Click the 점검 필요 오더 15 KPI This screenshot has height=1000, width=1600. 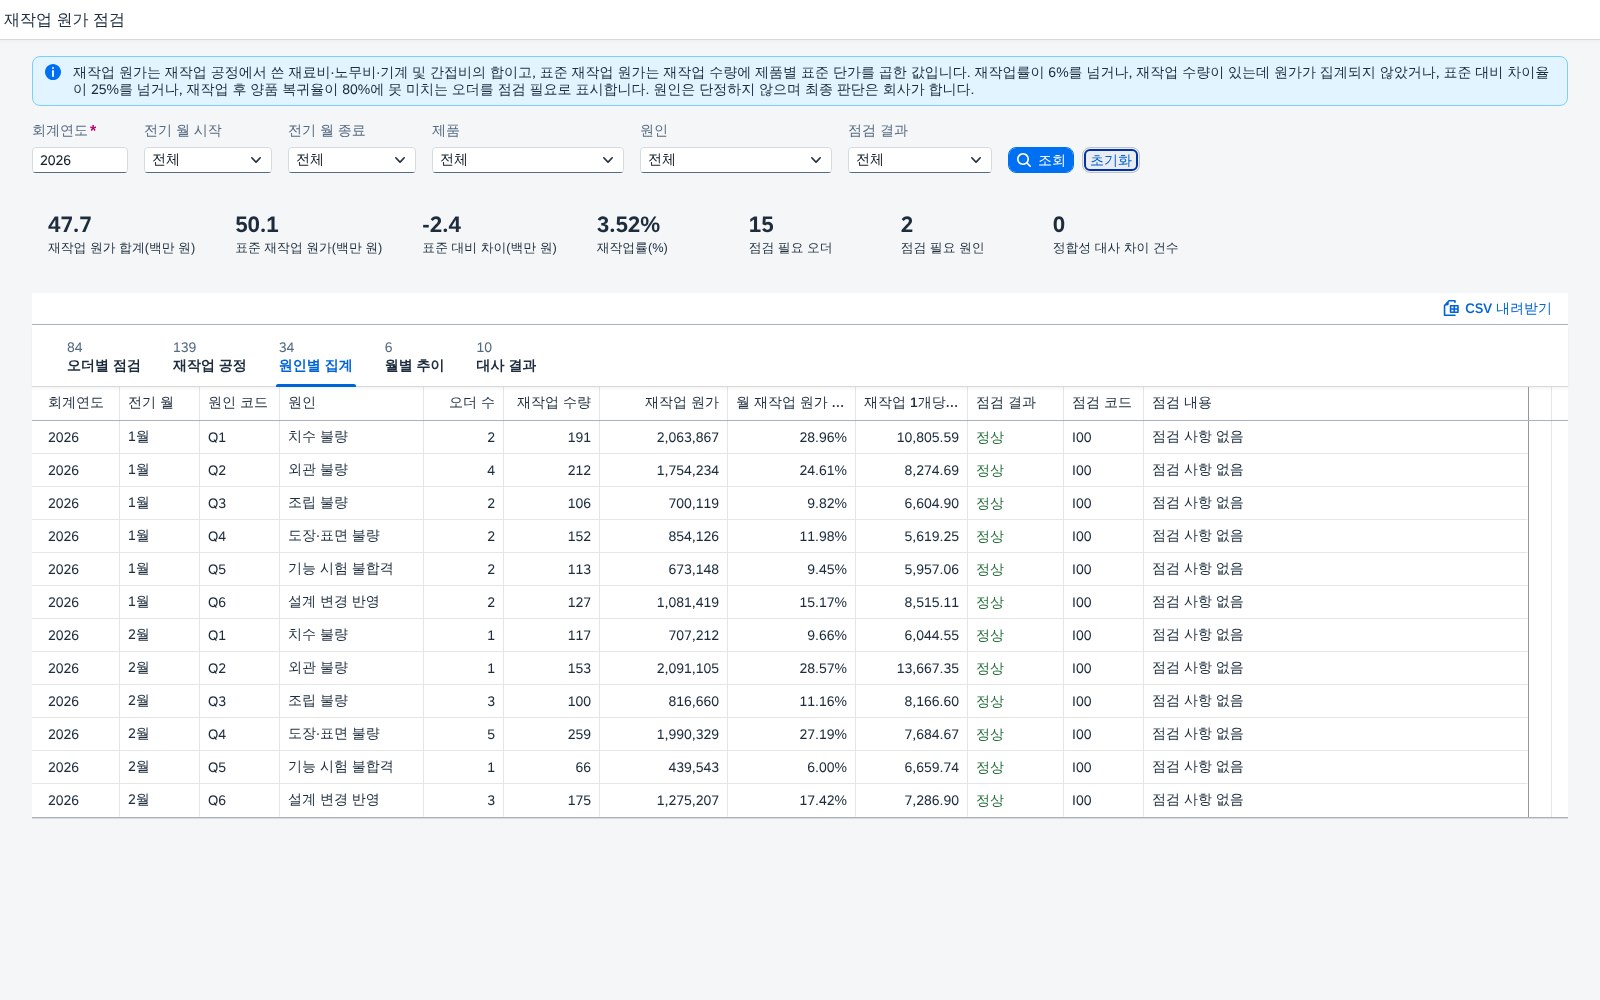[x=790, y=235]
